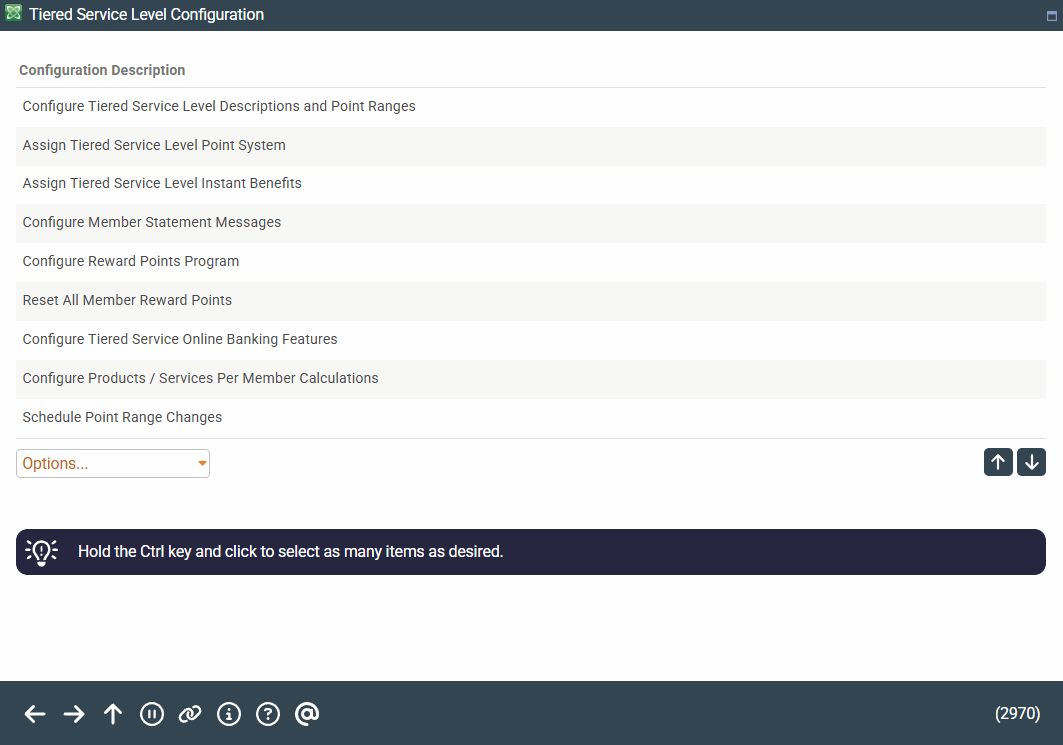Click the back arrow icon in bottom toolbar
The height and width of the screenshot is (745, 1063).
pos(35,713)
